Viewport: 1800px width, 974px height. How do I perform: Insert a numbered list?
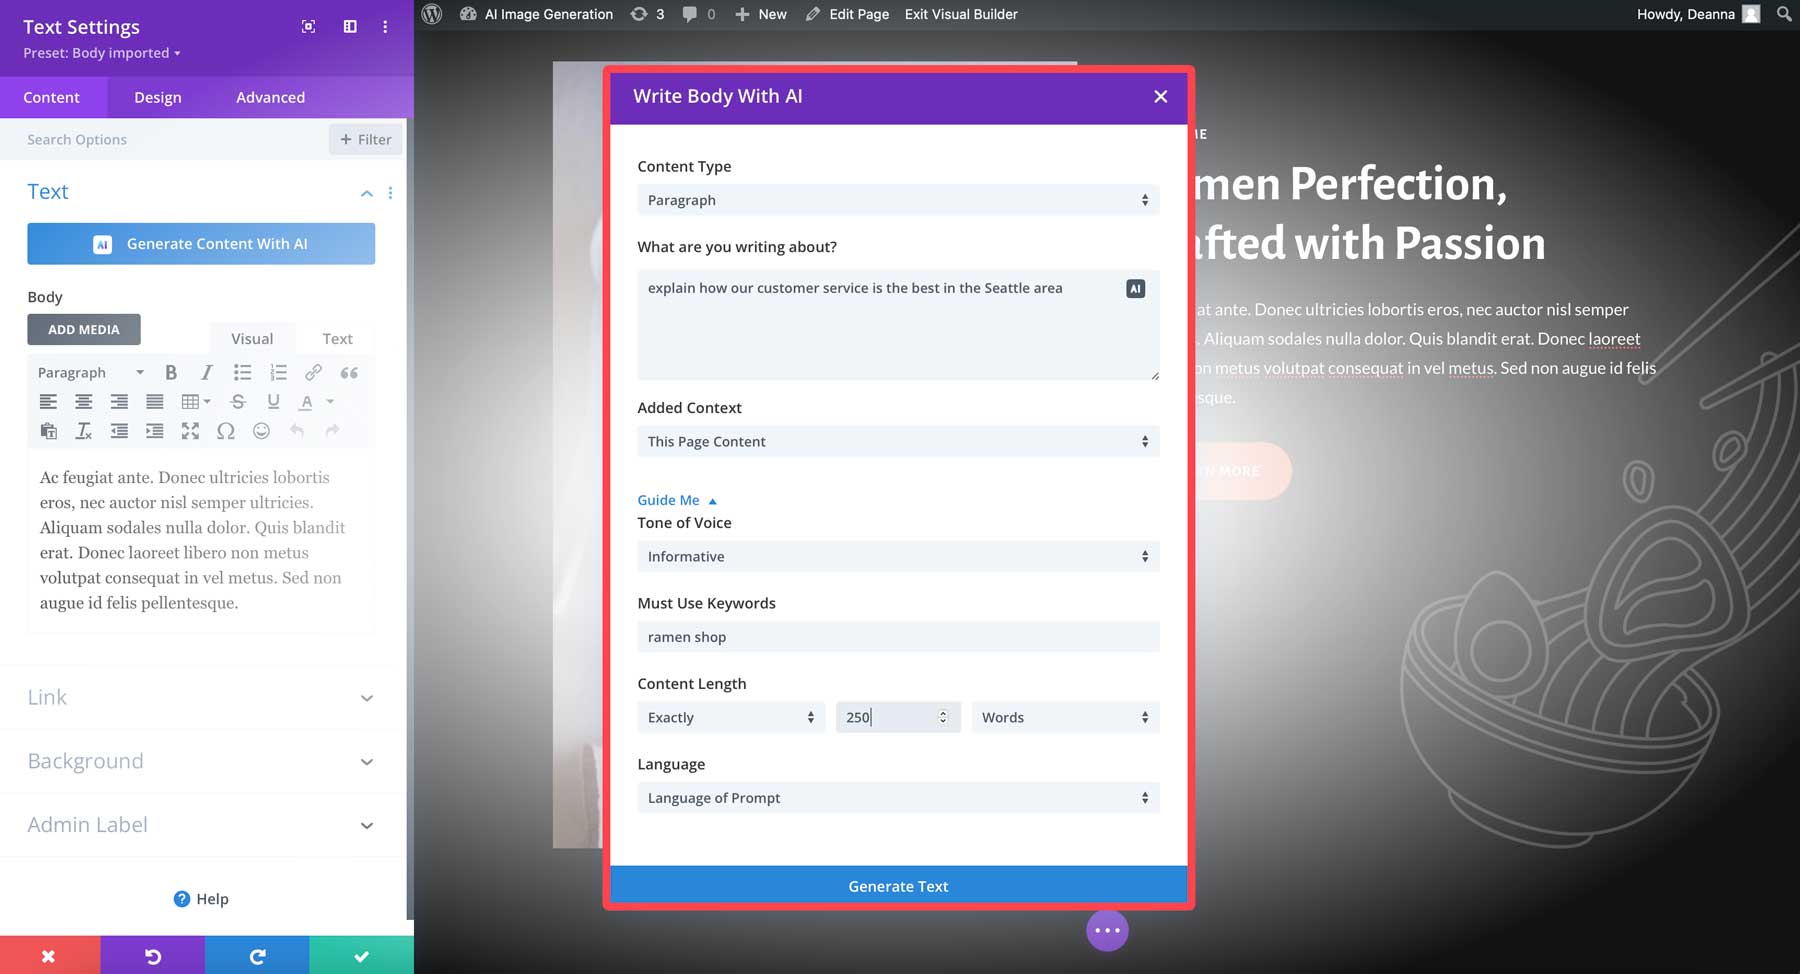pyautogui.click(x=278, y=373)
